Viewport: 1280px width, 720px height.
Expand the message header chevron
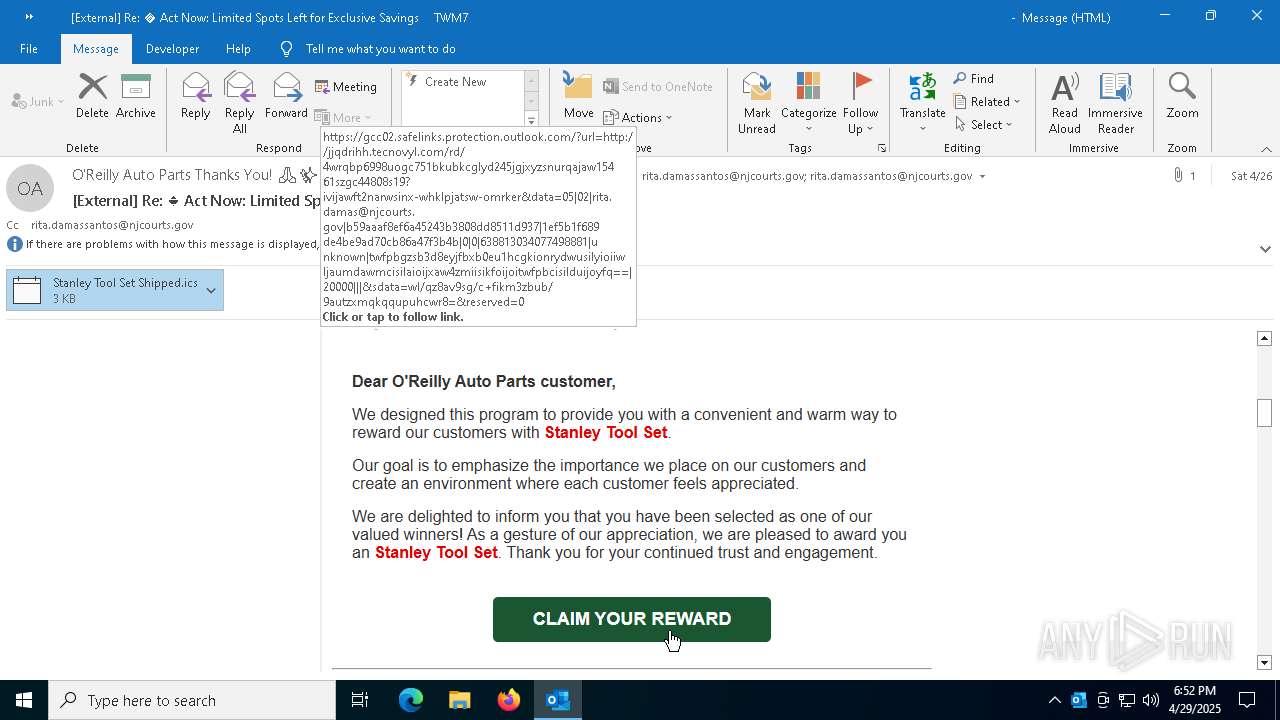(x=1265, y=249)
